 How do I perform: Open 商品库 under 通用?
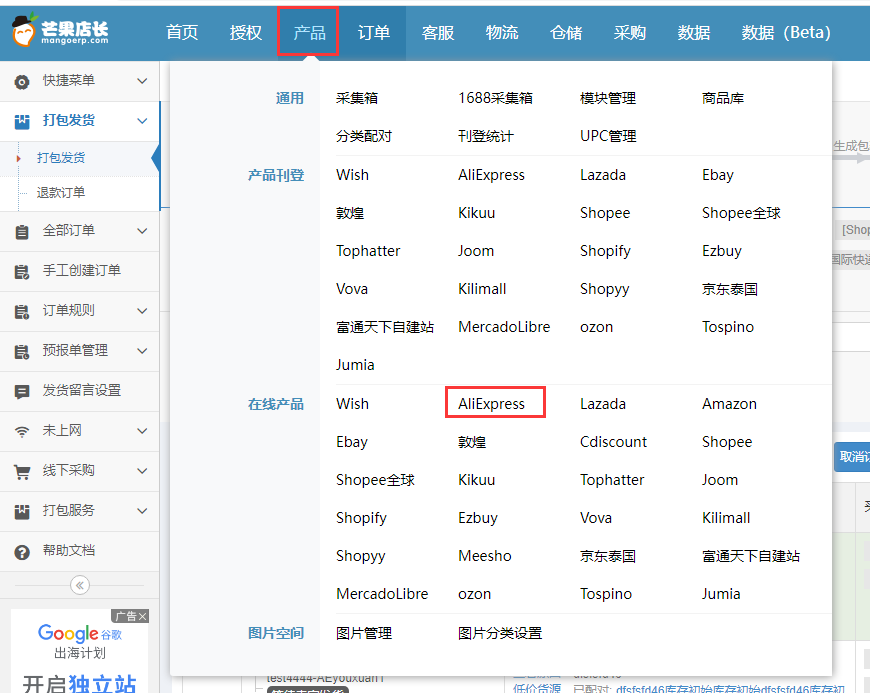pyautogui.click(x=723, y=98)
